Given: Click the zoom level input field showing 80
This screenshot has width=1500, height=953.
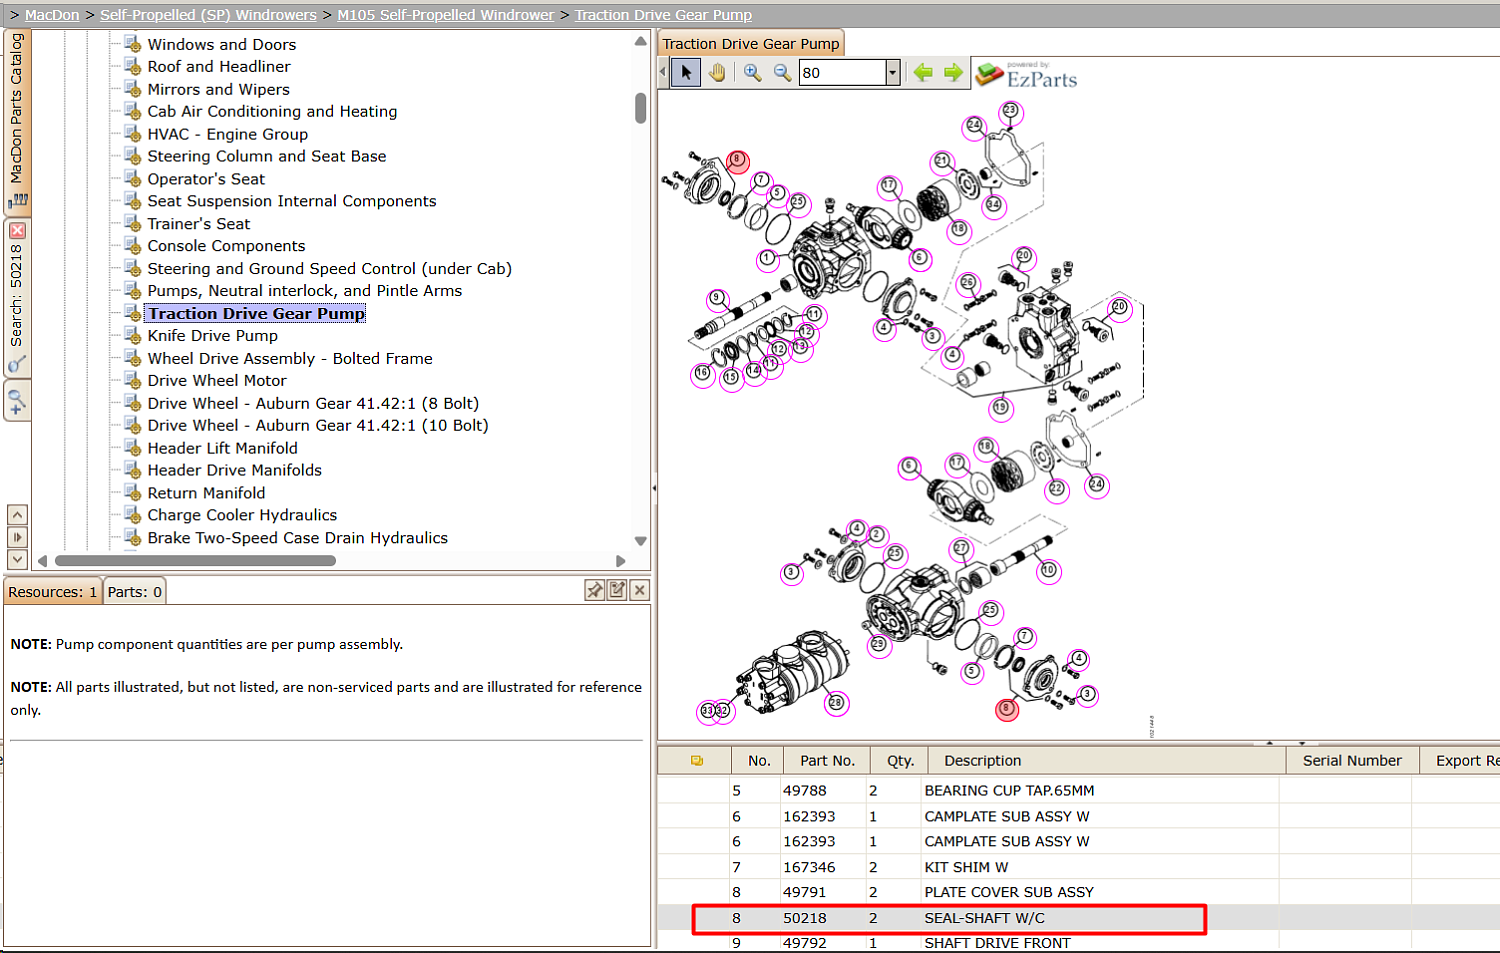Looking at the screenshot, I should click(x=843, y=72).
